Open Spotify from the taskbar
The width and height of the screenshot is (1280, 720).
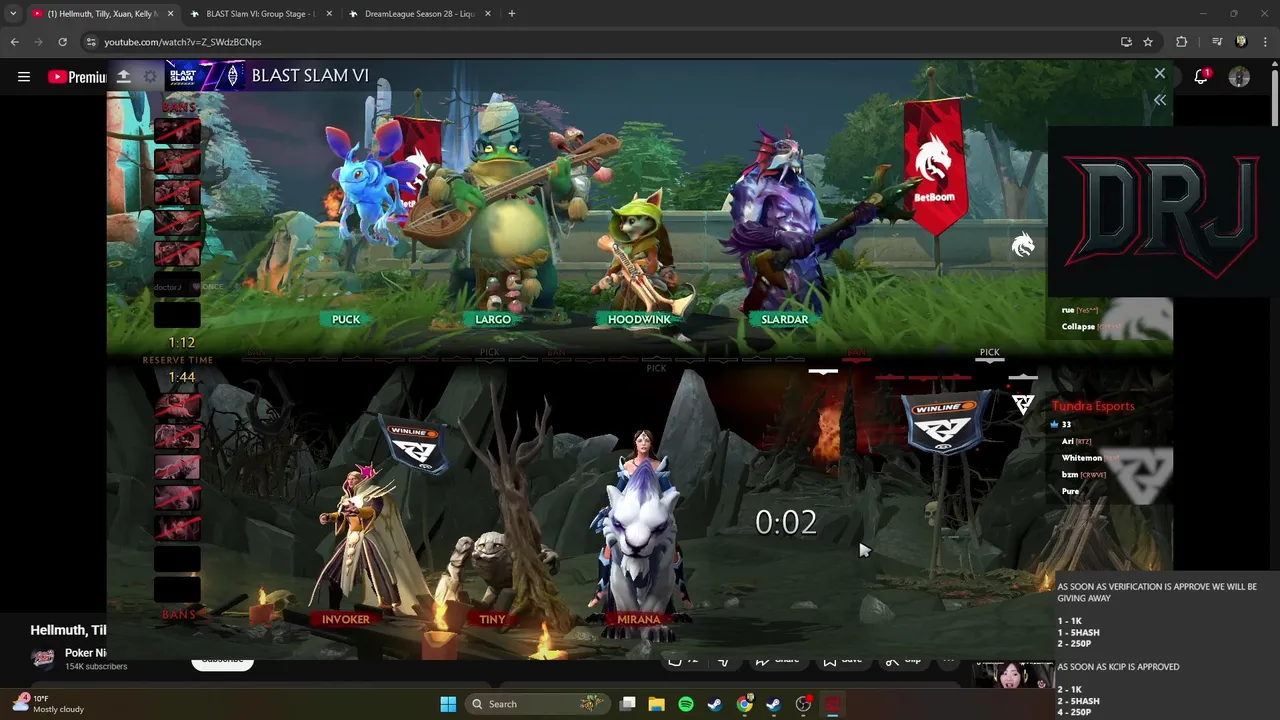[x=686, y=704]
